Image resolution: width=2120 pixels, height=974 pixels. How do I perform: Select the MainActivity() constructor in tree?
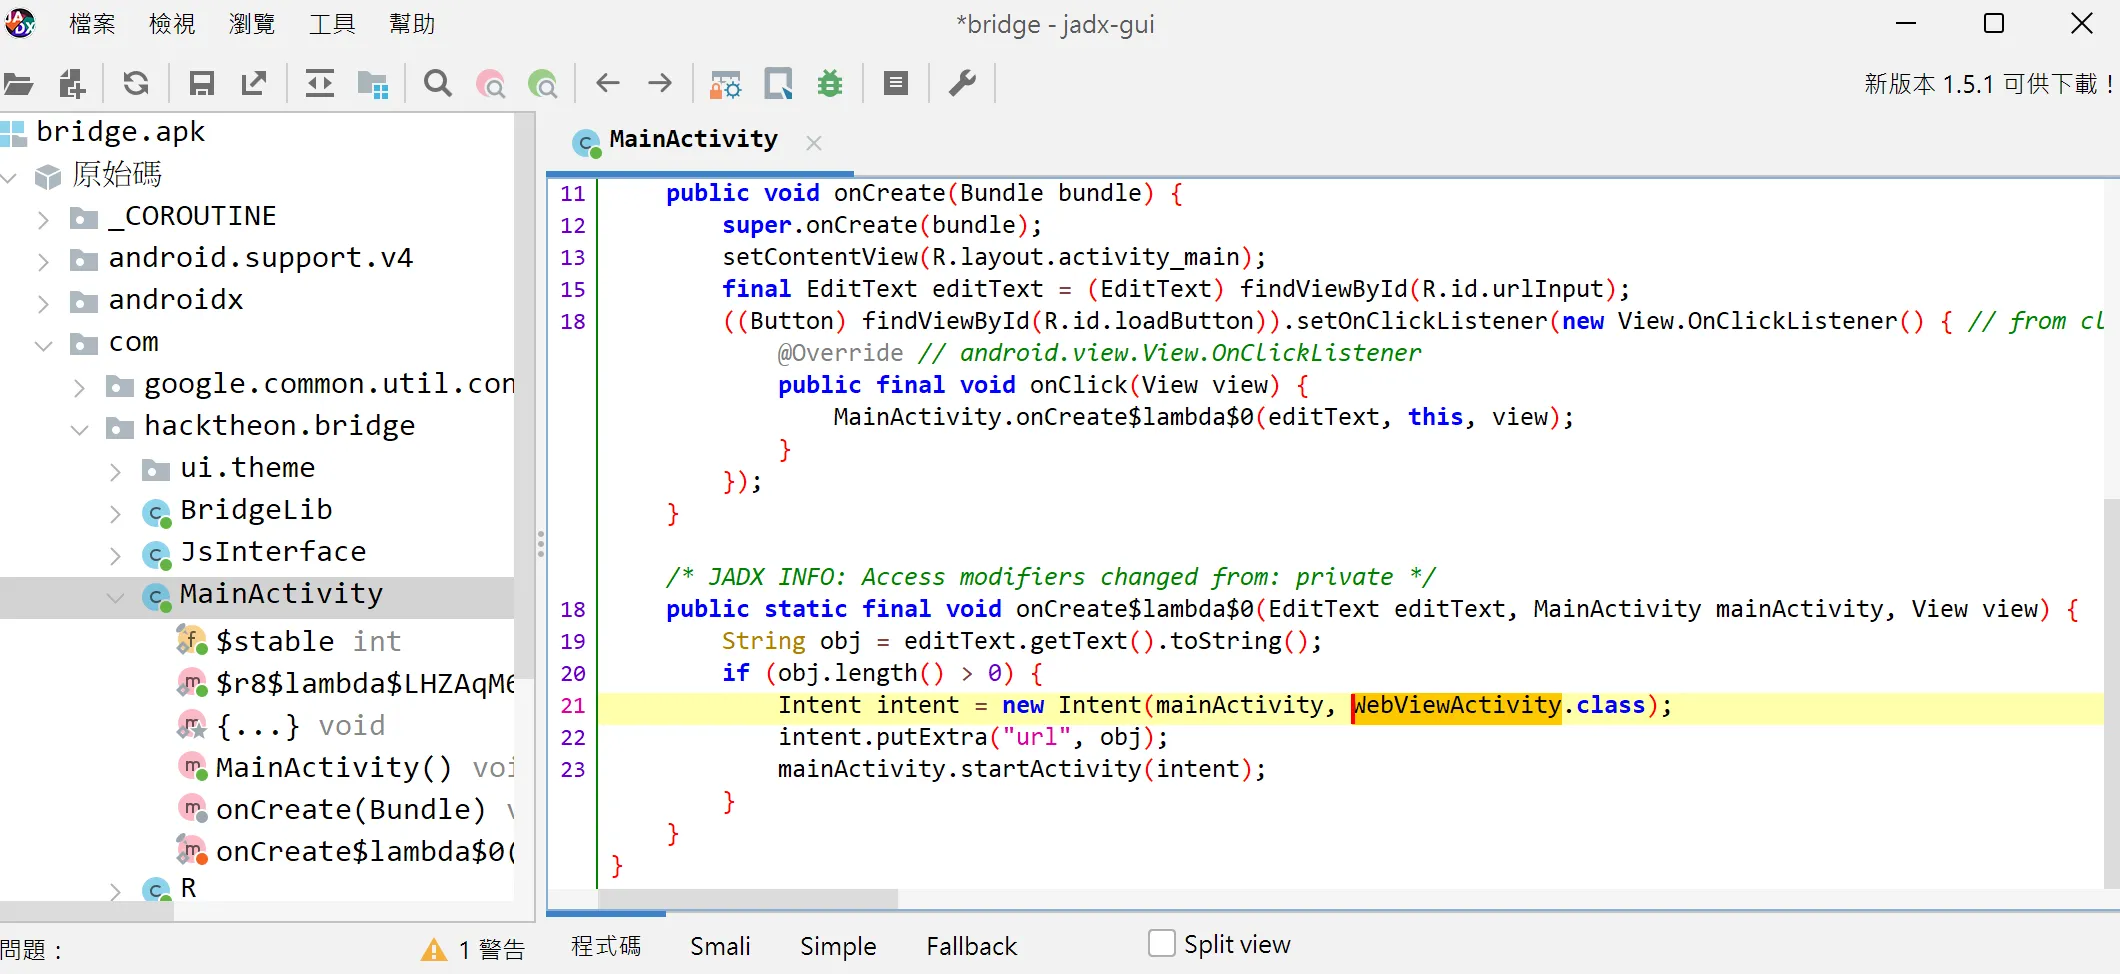364,767
